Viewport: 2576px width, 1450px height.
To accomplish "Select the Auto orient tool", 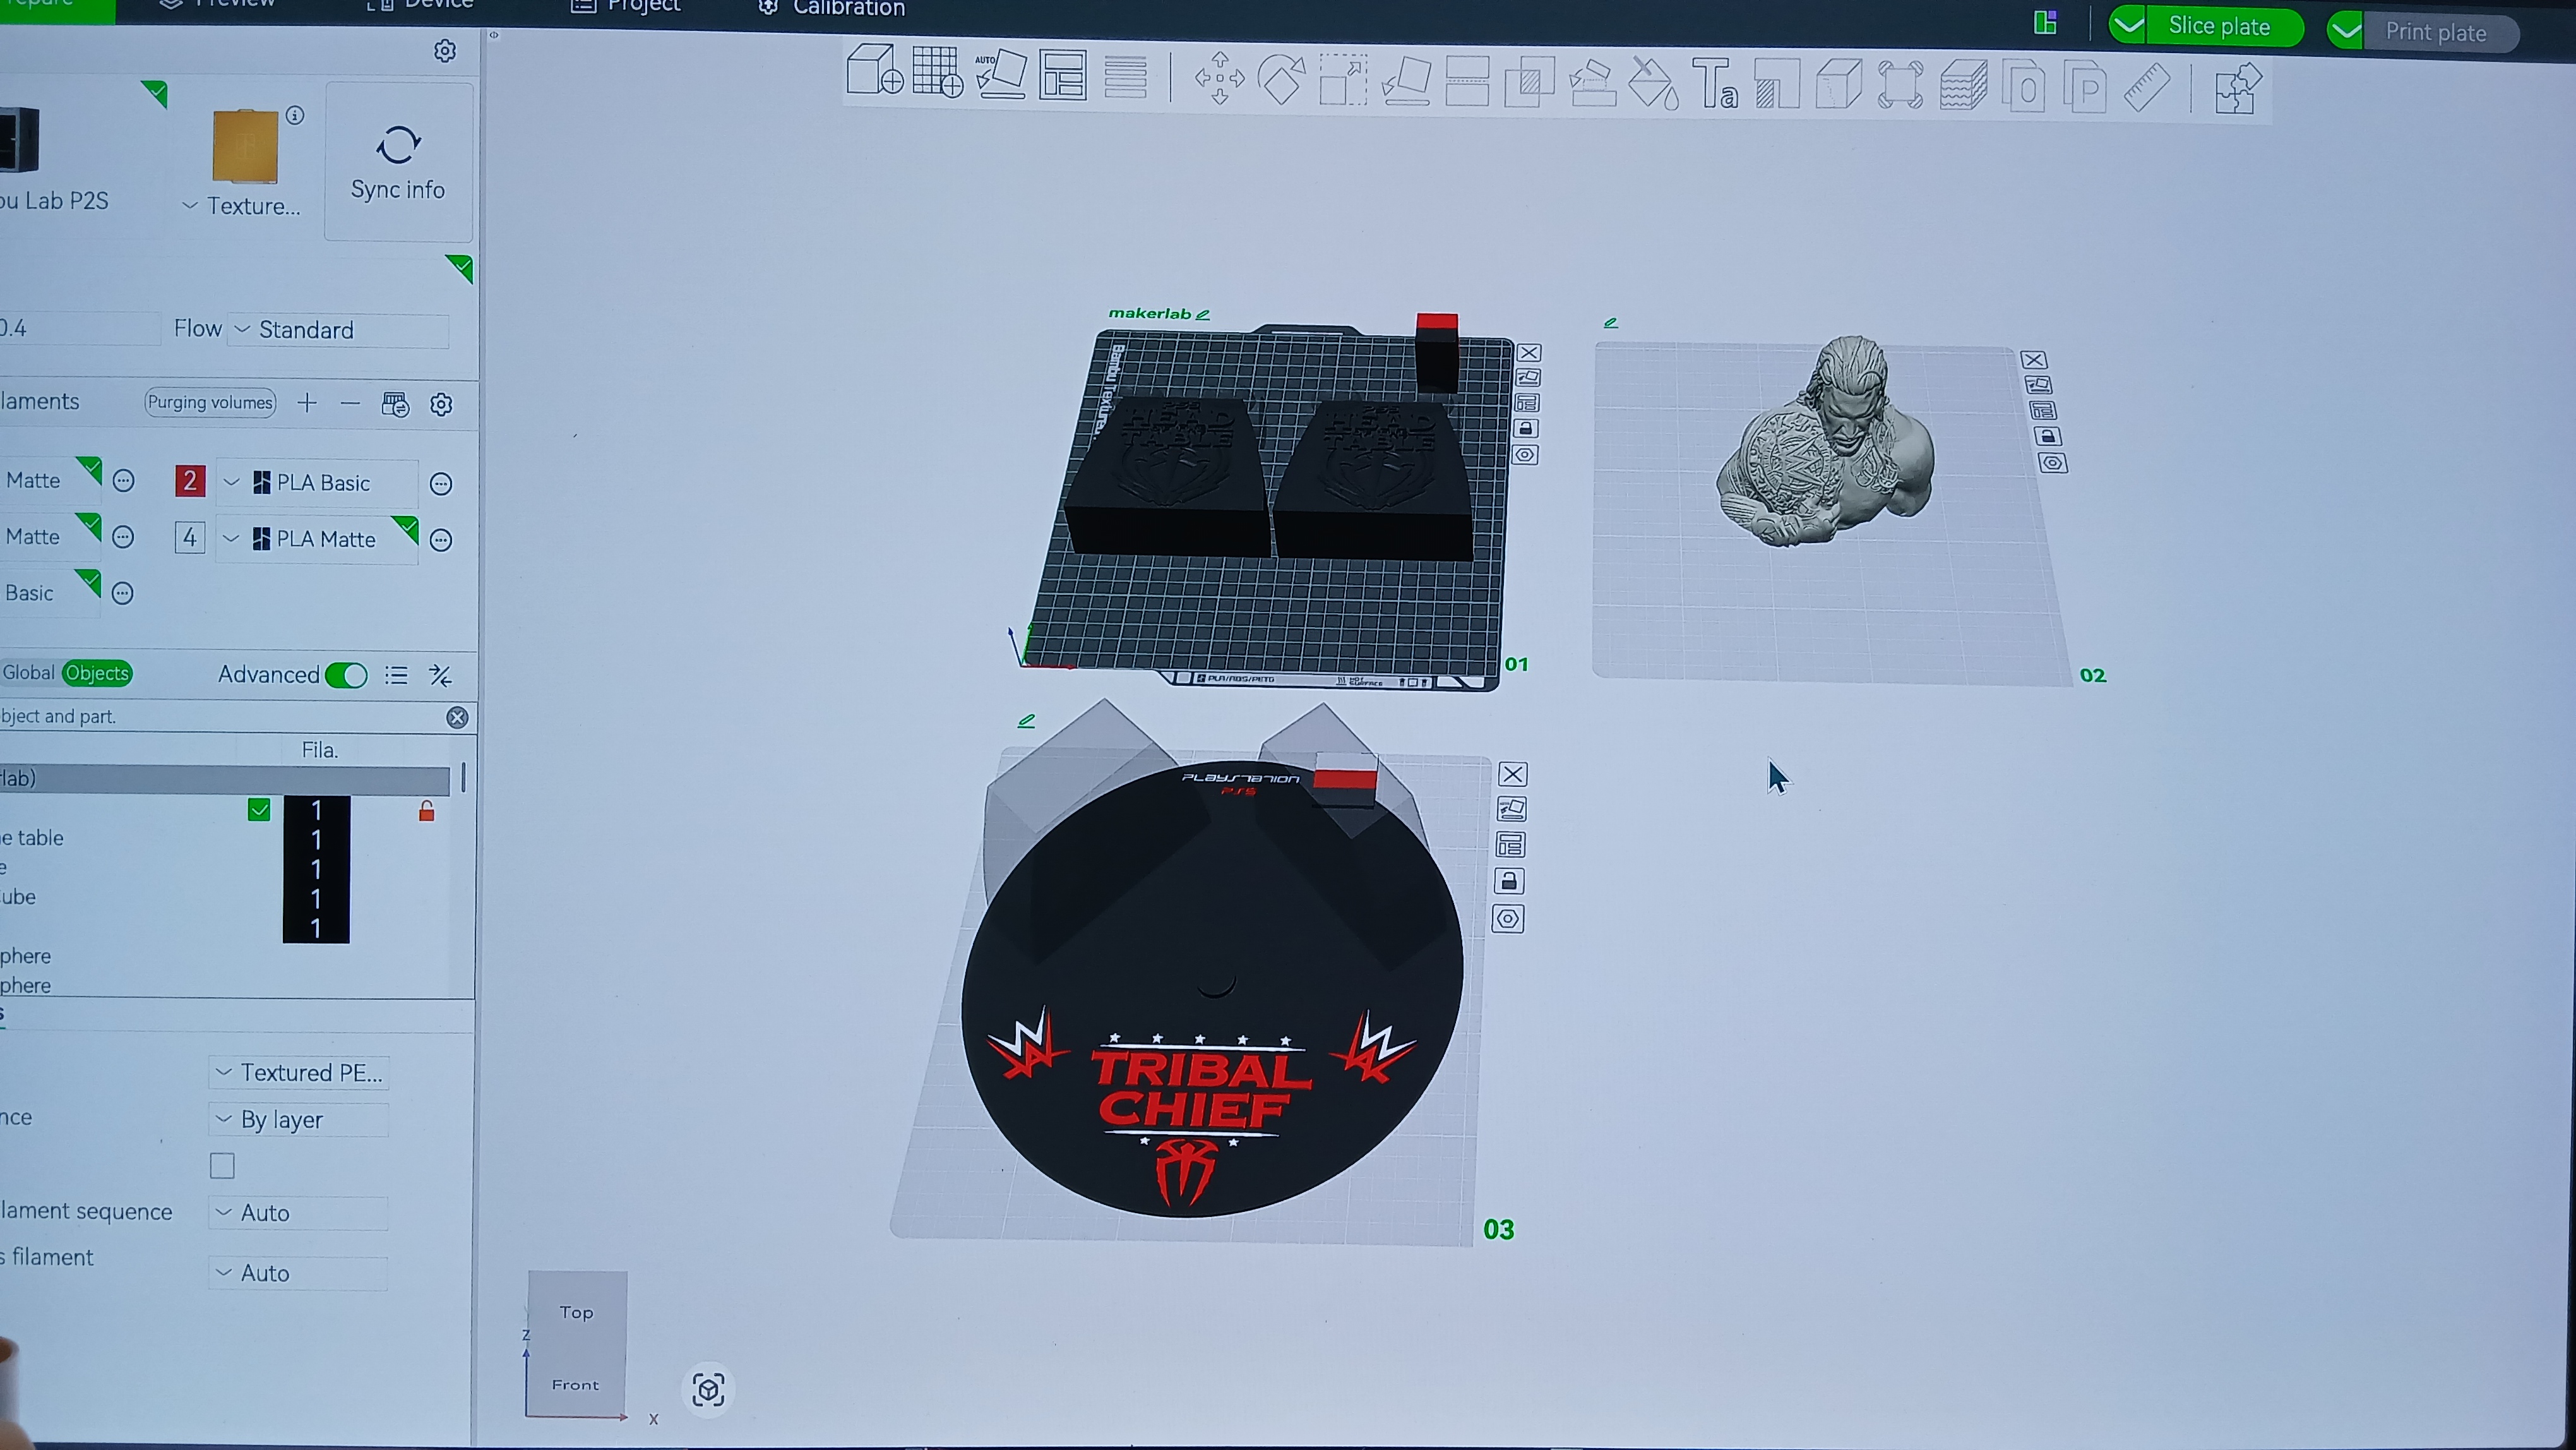I will tap(1000, 74).
